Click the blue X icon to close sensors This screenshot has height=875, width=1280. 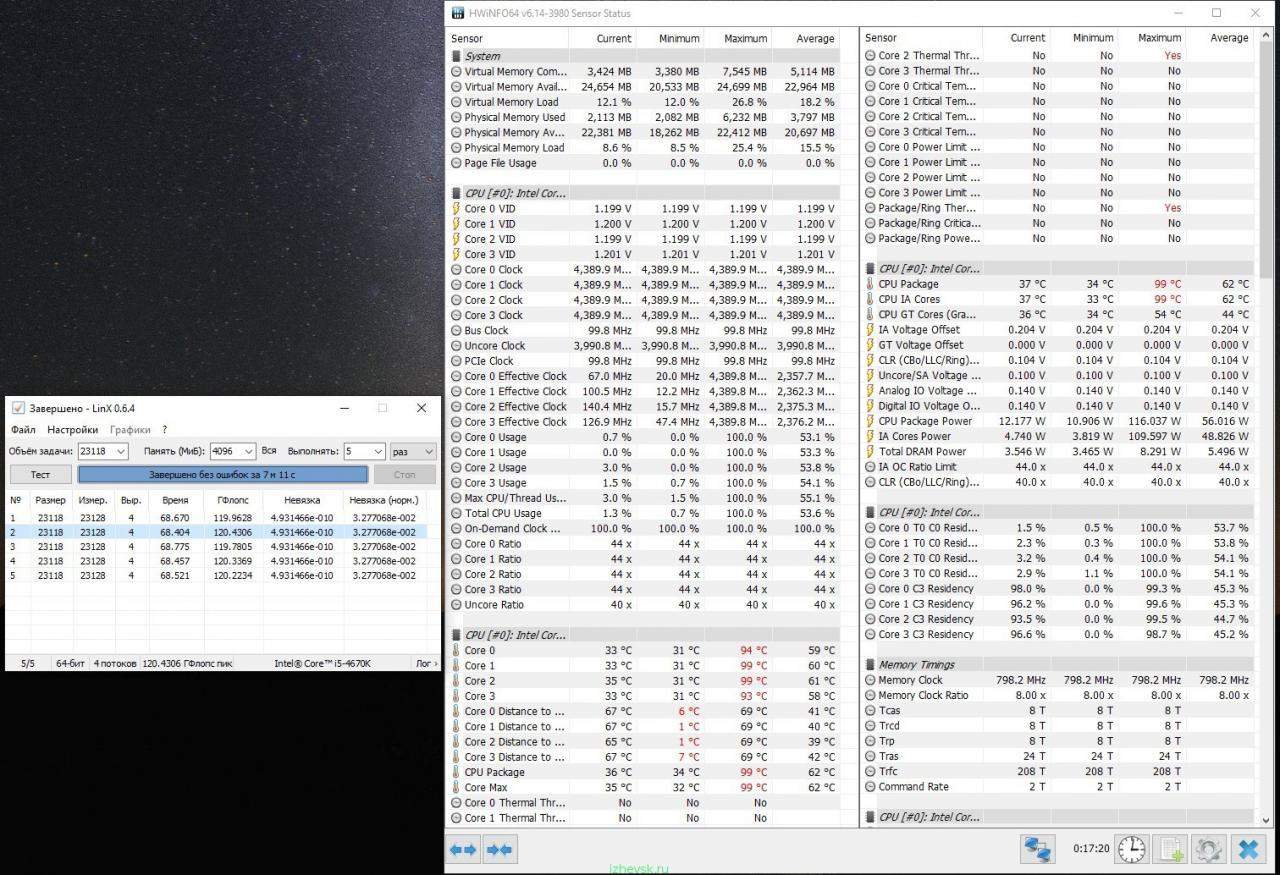click(1248, 850)
